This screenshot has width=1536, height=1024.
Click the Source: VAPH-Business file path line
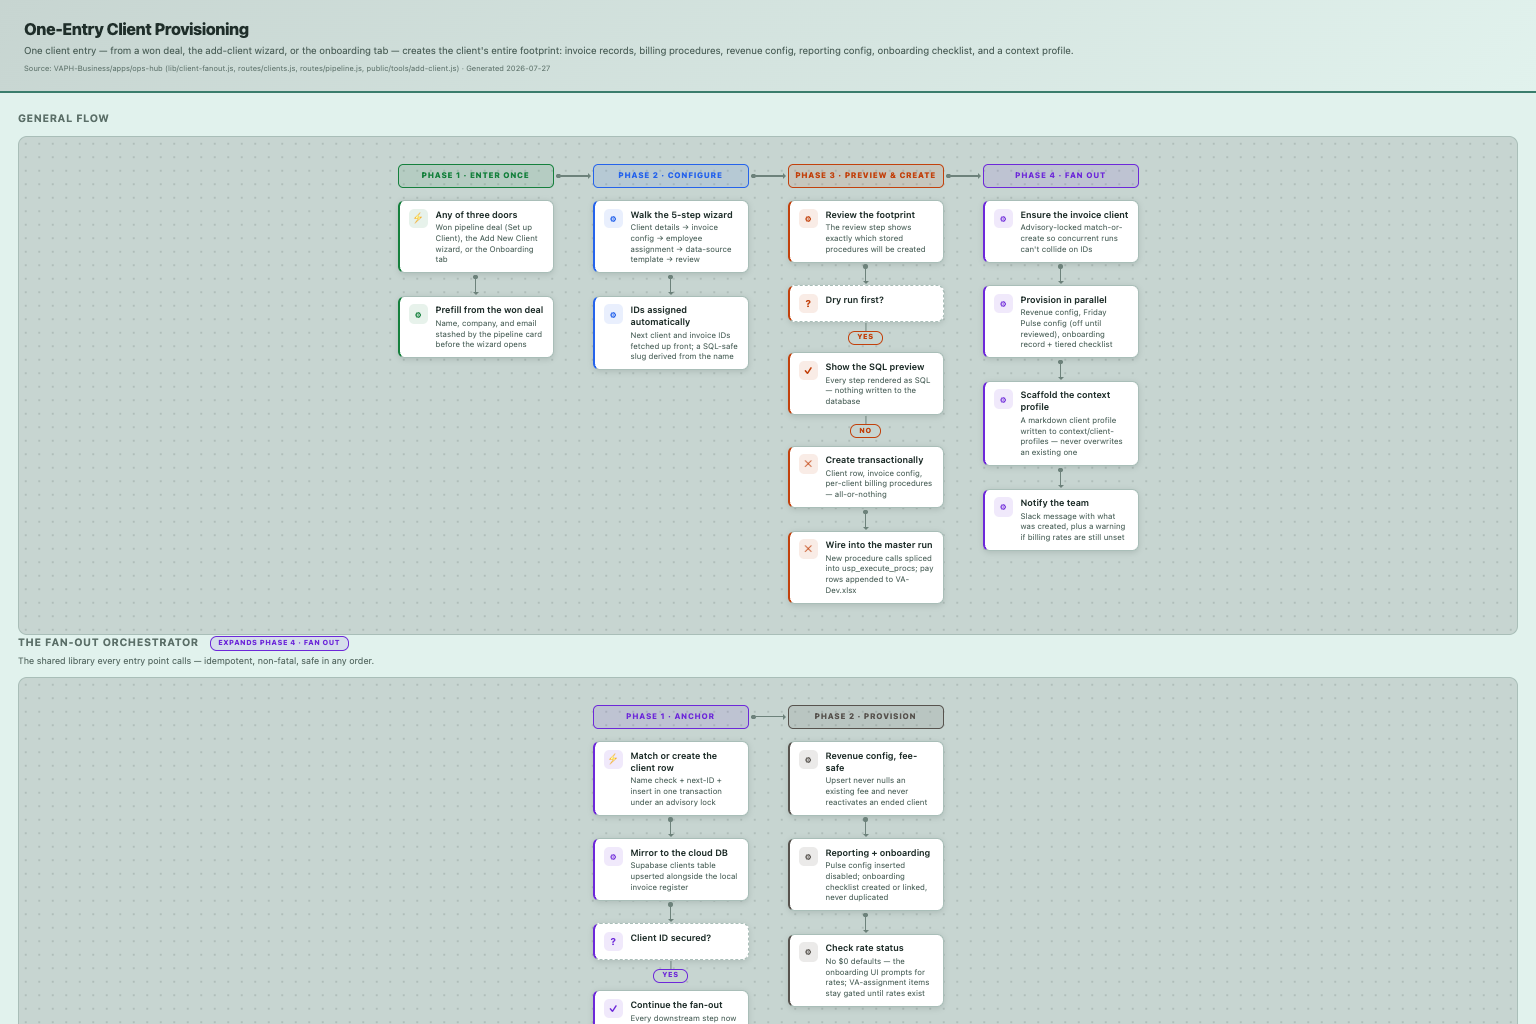287,69
